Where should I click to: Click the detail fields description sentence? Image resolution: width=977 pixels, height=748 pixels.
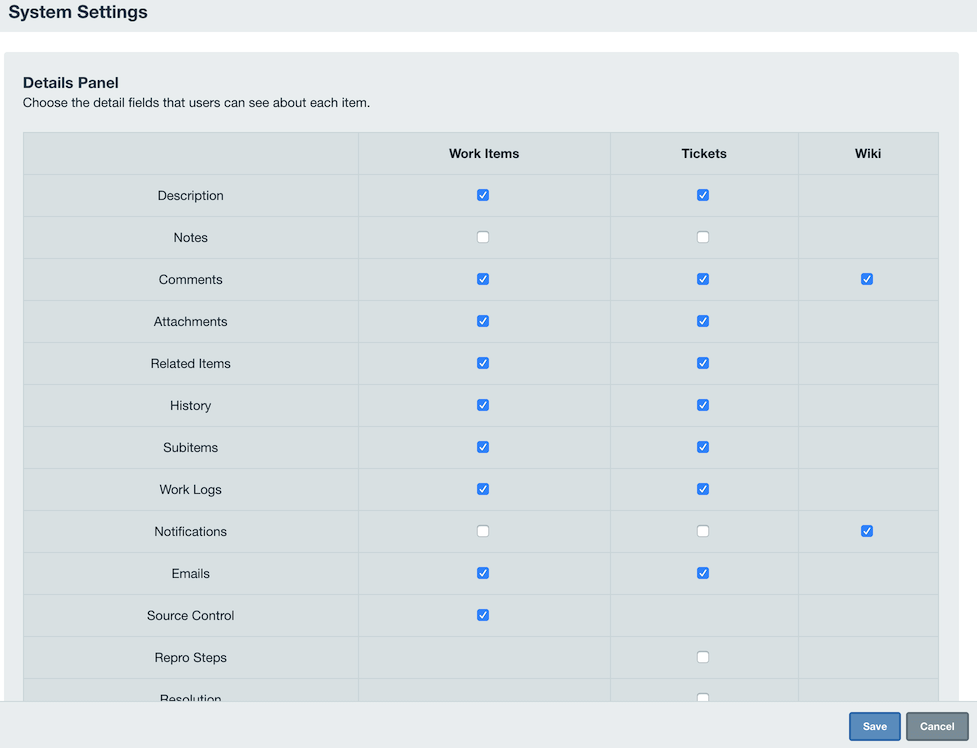point(196,103)
